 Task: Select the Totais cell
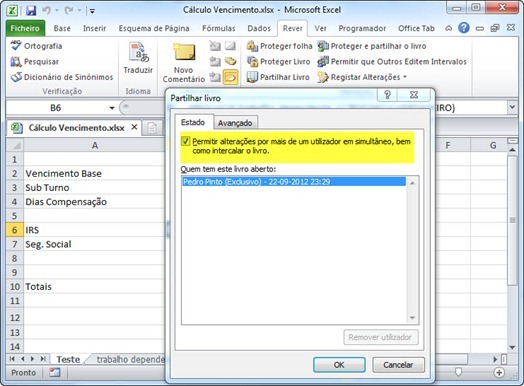(94, 286)
